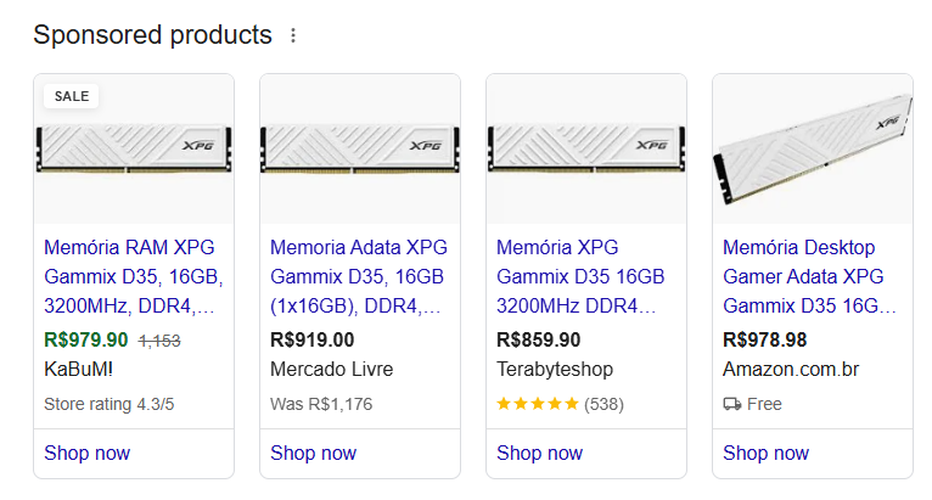
Task: Click Shop now under Amazon.com.br listing
Action: pyautogui.click(x=766, y=453)
